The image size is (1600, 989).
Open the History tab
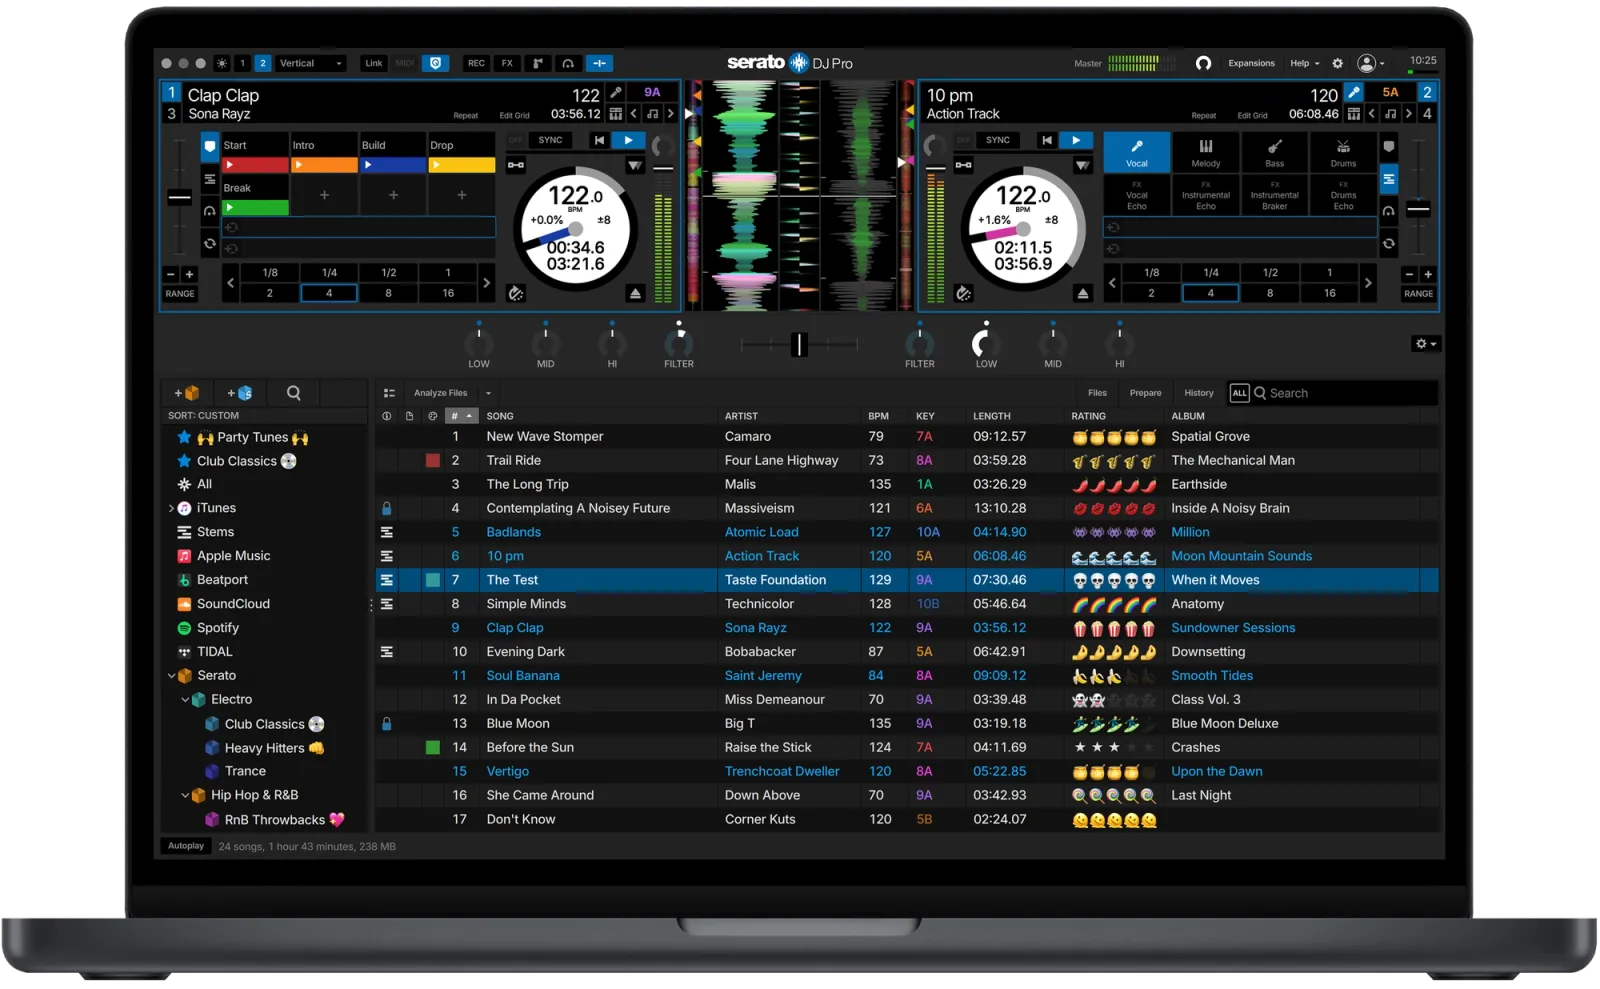pos(1198,394)
